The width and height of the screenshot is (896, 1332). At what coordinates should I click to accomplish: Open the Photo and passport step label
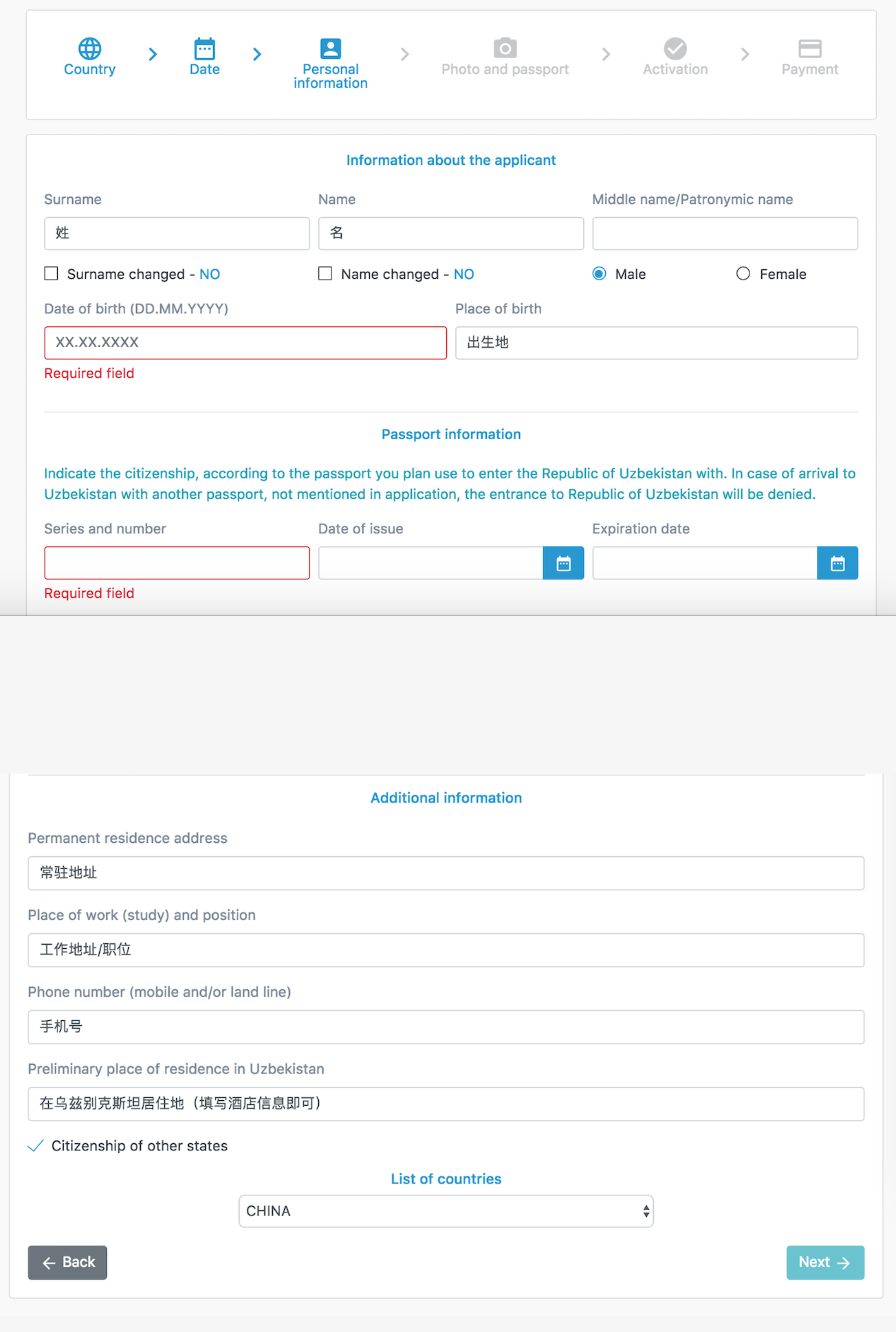pos(505,69)
